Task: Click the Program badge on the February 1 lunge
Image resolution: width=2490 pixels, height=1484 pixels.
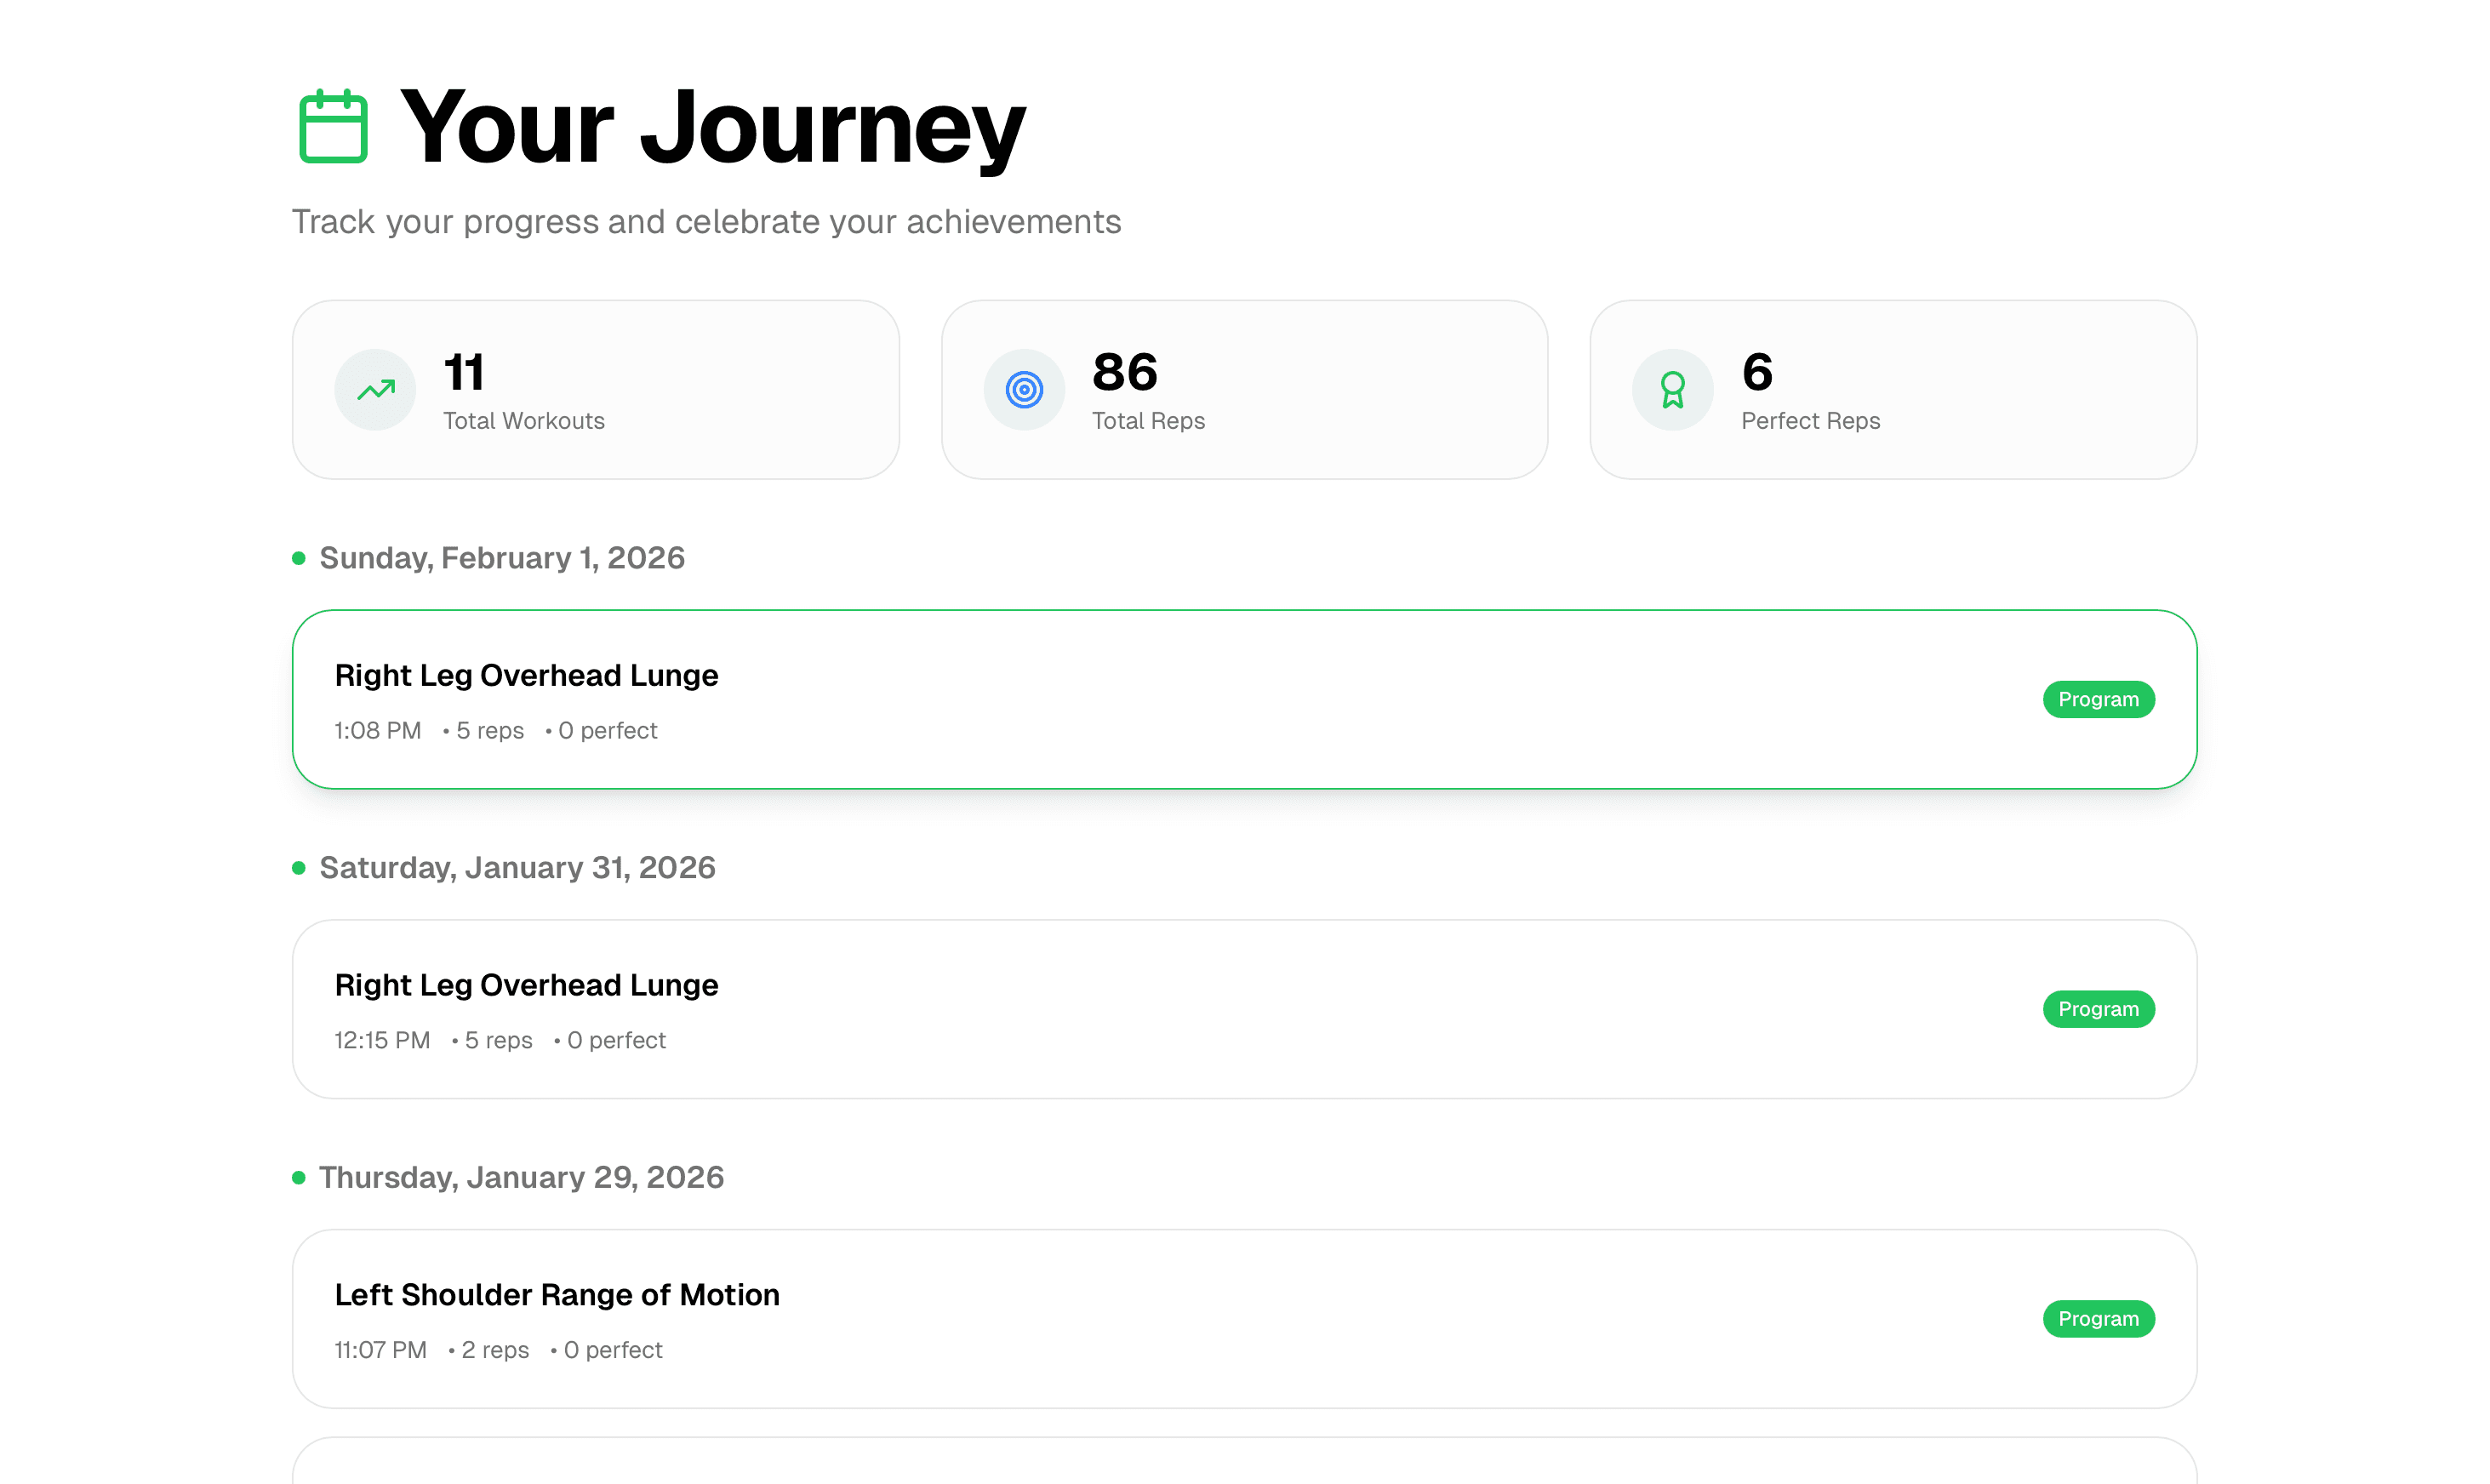Action: [x=2097, y=700]
